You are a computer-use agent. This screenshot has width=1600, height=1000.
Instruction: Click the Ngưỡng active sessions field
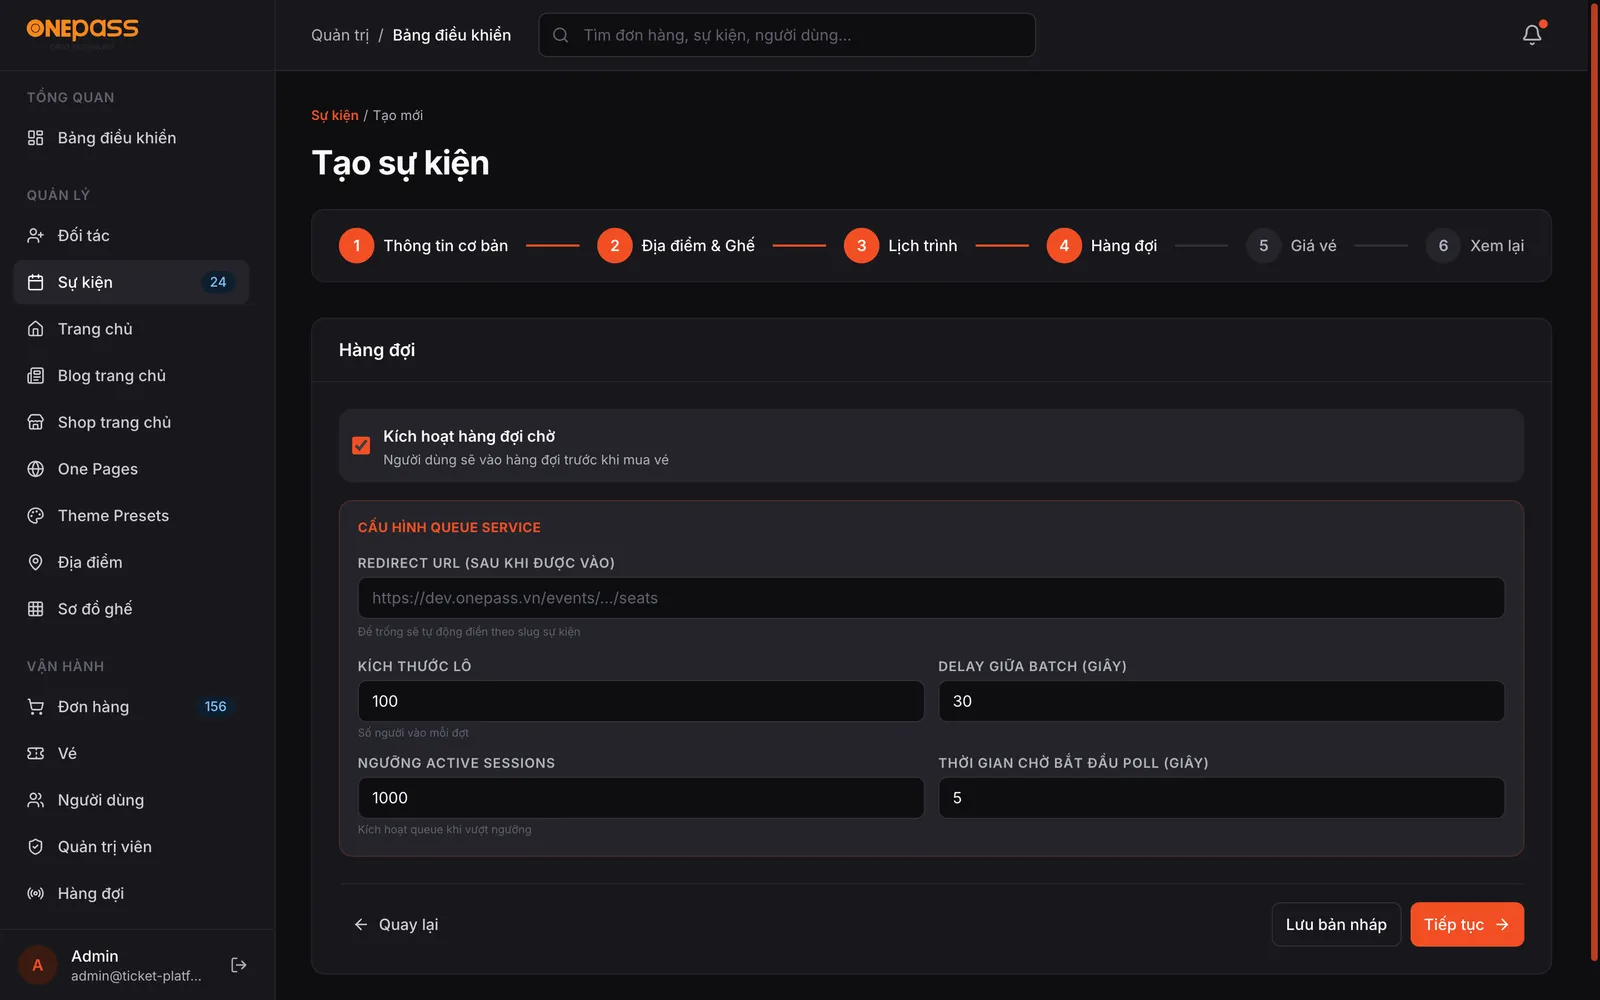[x=641, y=798]
